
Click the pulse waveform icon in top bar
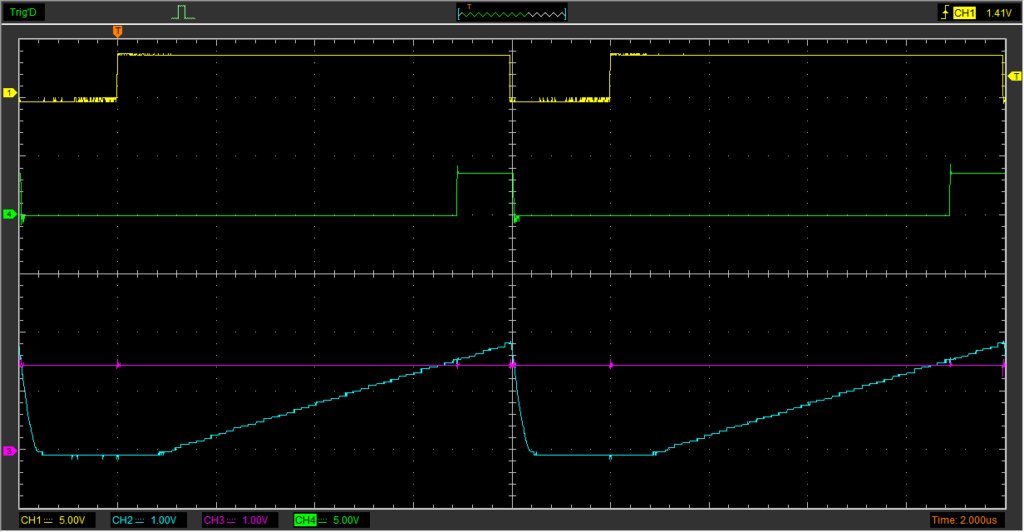181,13
